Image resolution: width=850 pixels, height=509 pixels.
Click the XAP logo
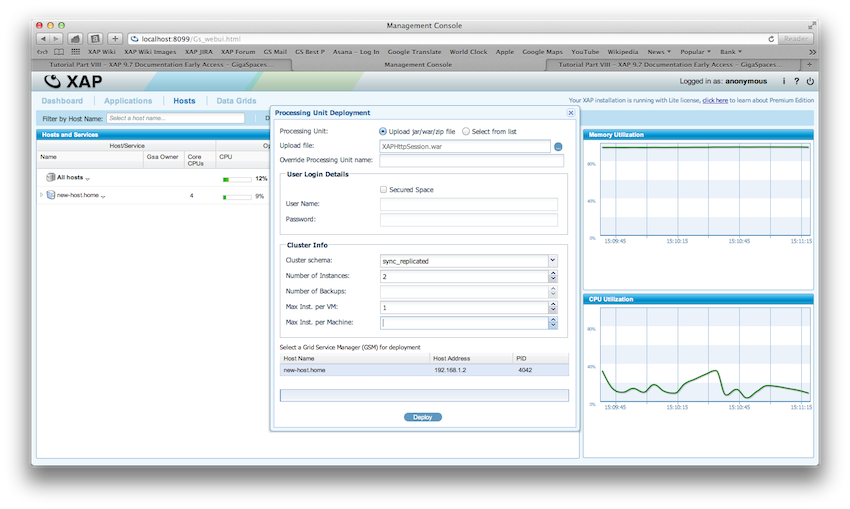coord(73,81)
